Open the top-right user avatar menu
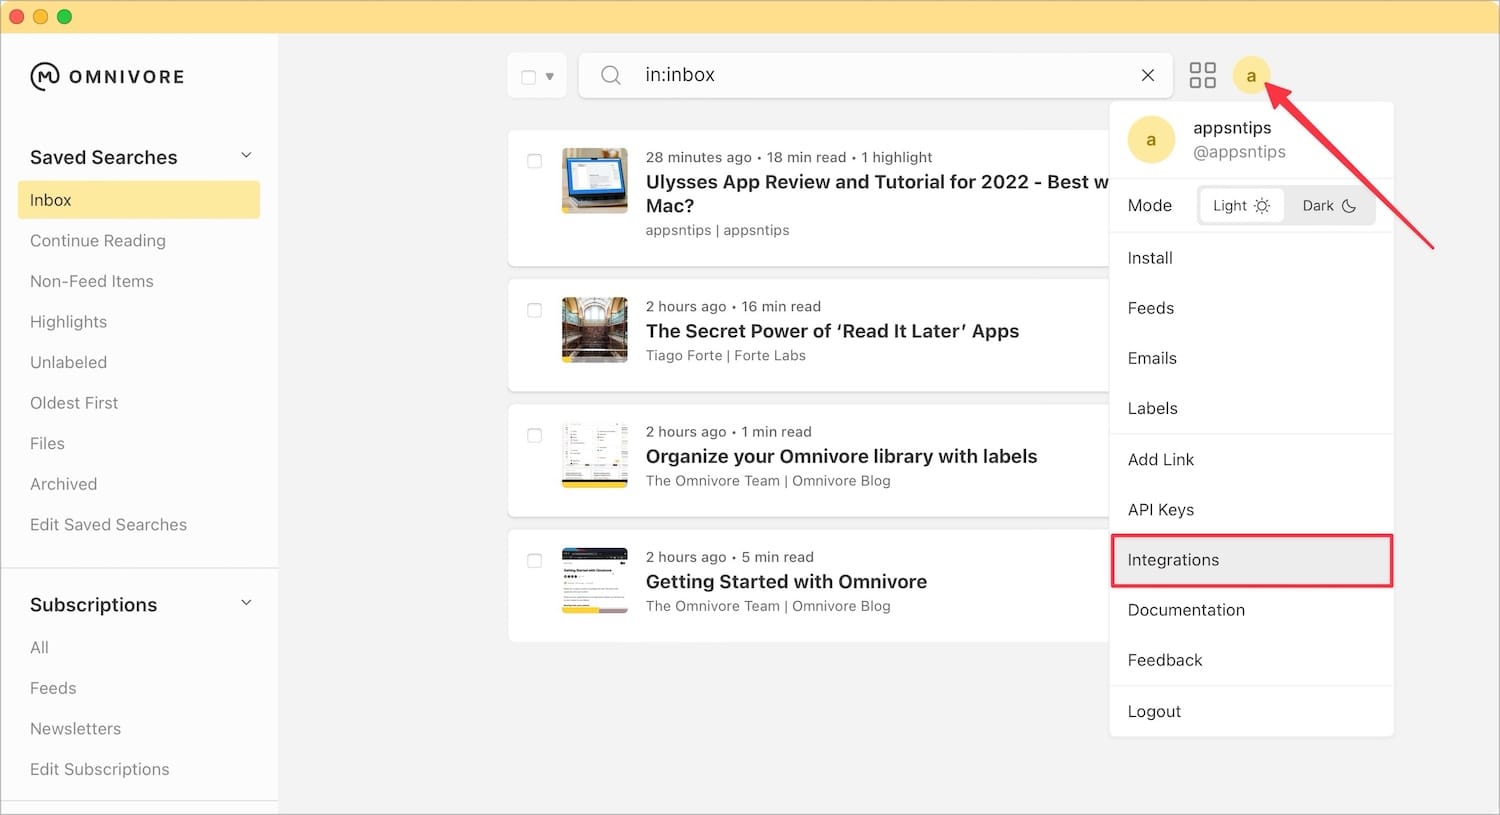1500x815 pixels. tap(1251, 75)
